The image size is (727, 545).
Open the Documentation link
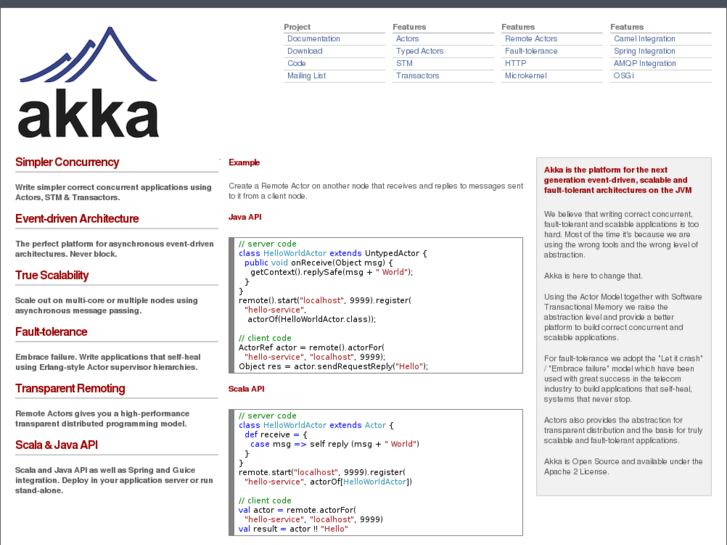click(x=313, y=39)
